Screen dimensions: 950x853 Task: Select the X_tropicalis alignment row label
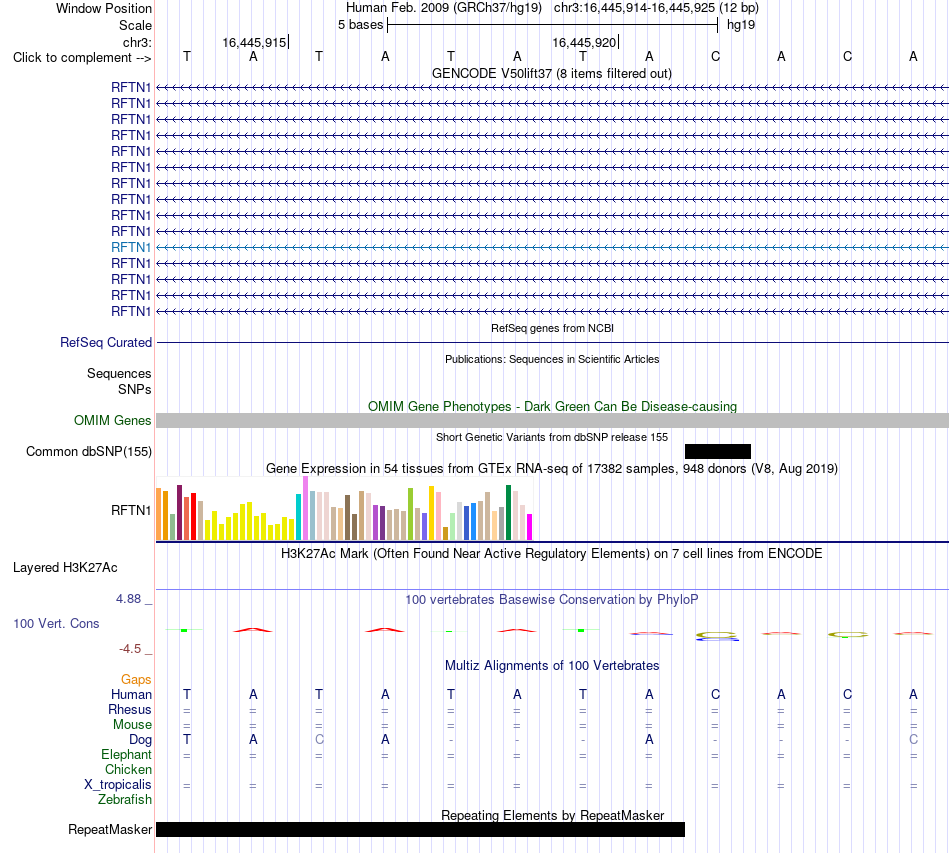(118, 785)
